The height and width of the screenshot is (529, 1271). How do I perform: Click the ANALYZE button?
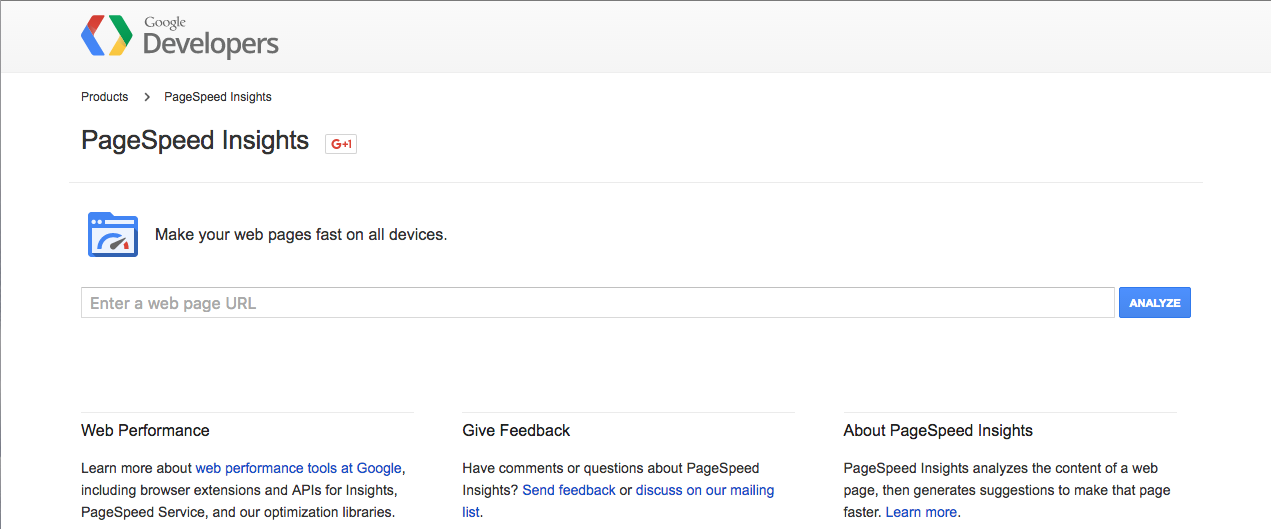click(x=1155, y=303)
